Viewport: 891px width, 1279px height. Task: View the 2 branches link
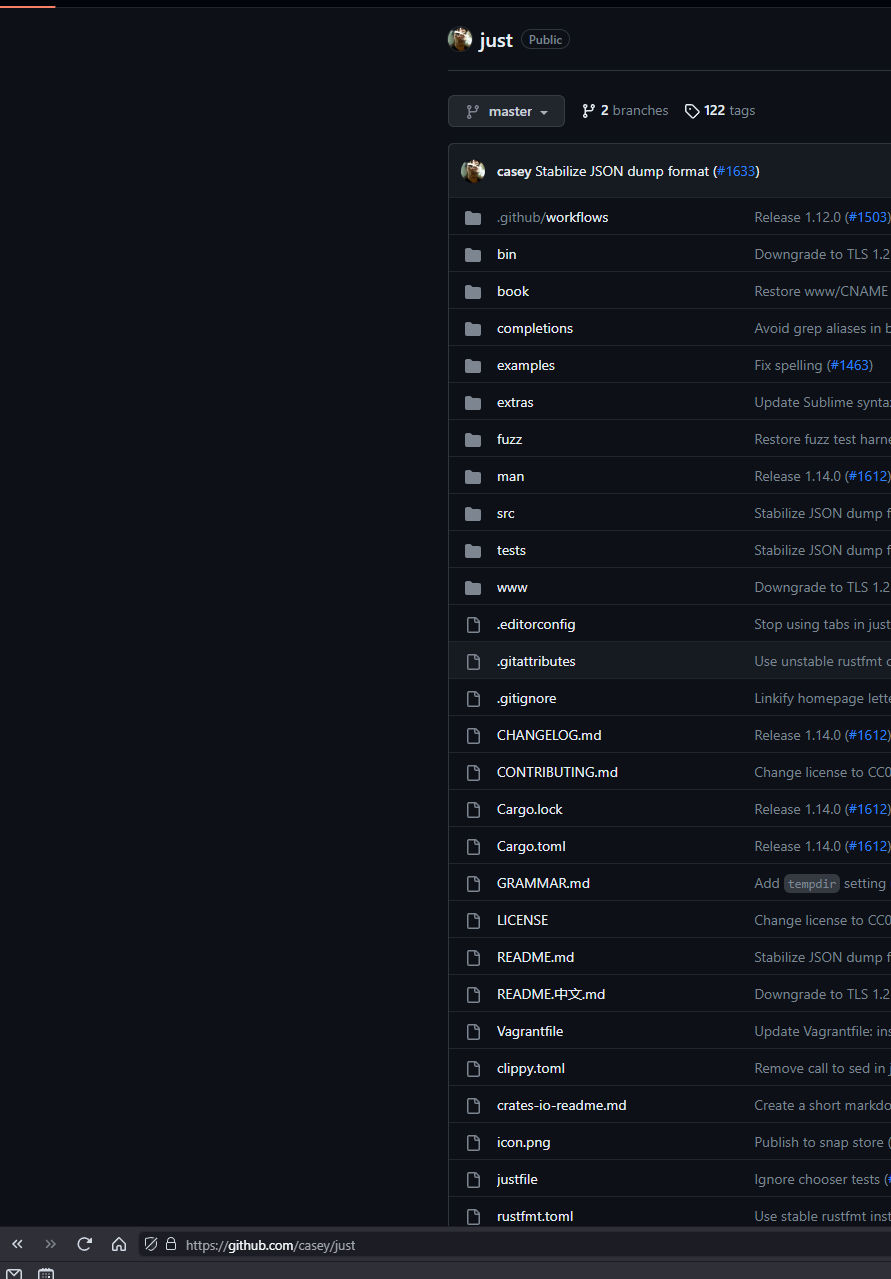point(625,111)
